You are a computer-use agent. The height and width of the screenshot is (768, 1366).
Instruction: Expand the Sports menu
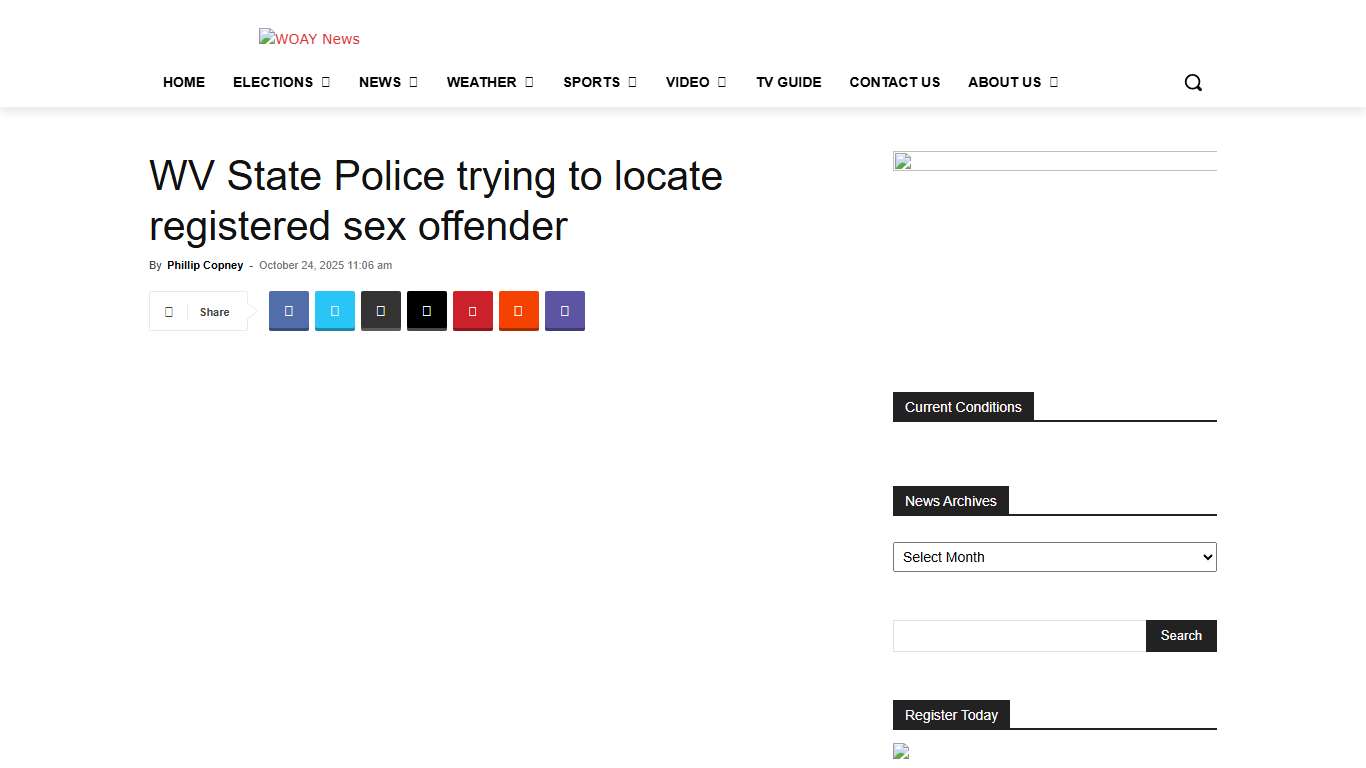[599, 82]
